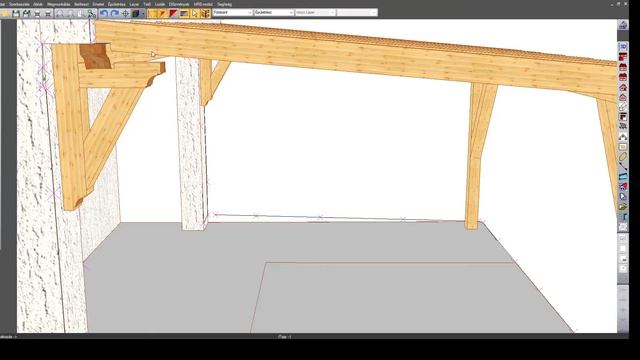The image size is (640, 360).
Task: Click the find magnifier-with-letters icon
Action: point(91,13)
